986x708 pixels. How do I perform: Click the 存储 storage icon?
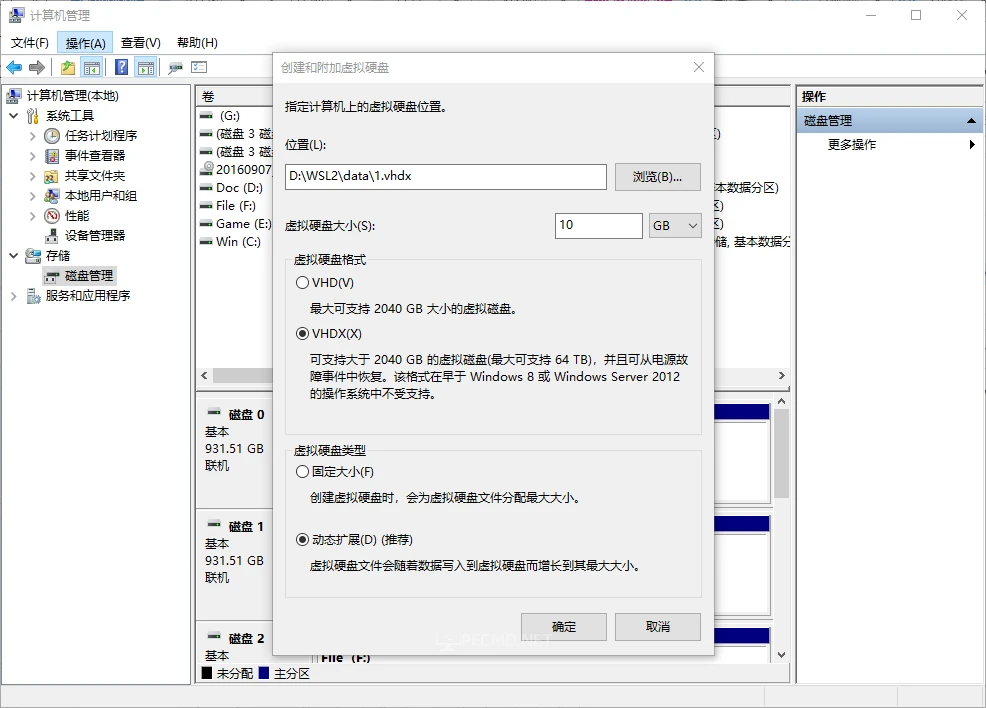[33, 256]
